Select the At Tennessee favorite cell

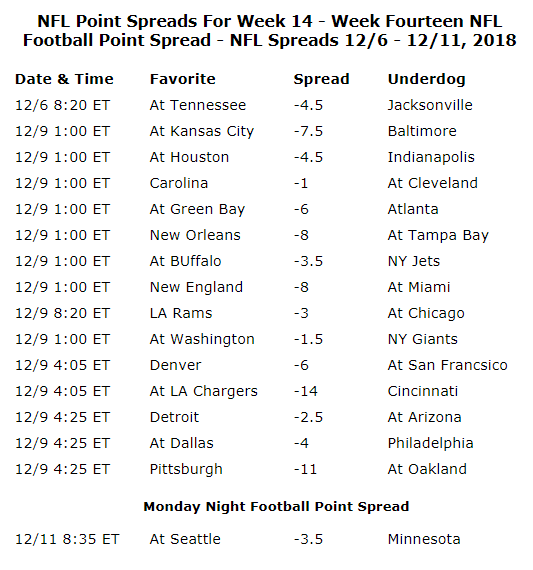198,105
